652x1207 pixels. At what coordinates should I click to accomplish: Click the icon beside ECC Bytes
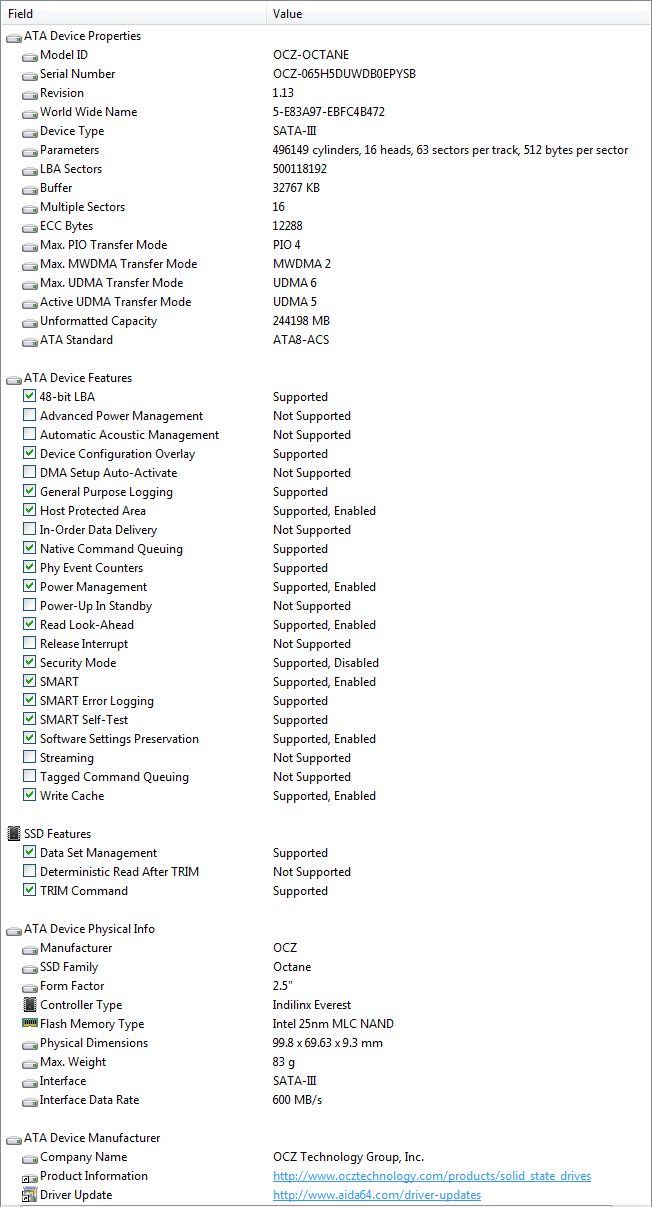tap(29, 227)
